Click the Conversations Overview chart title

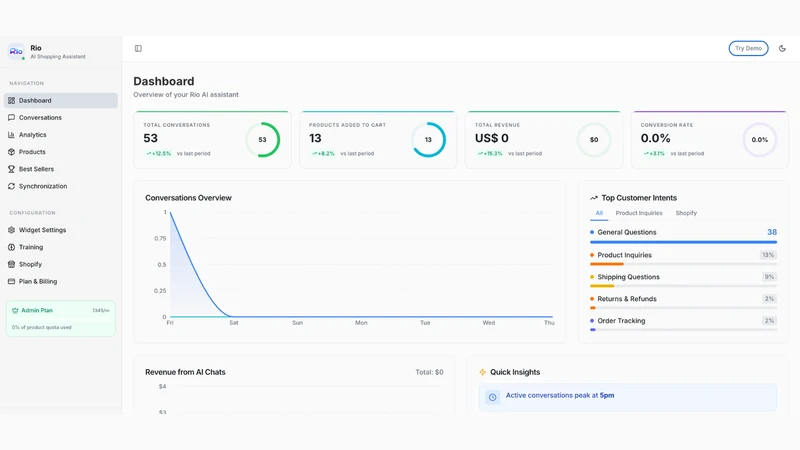tap(188, 198)
